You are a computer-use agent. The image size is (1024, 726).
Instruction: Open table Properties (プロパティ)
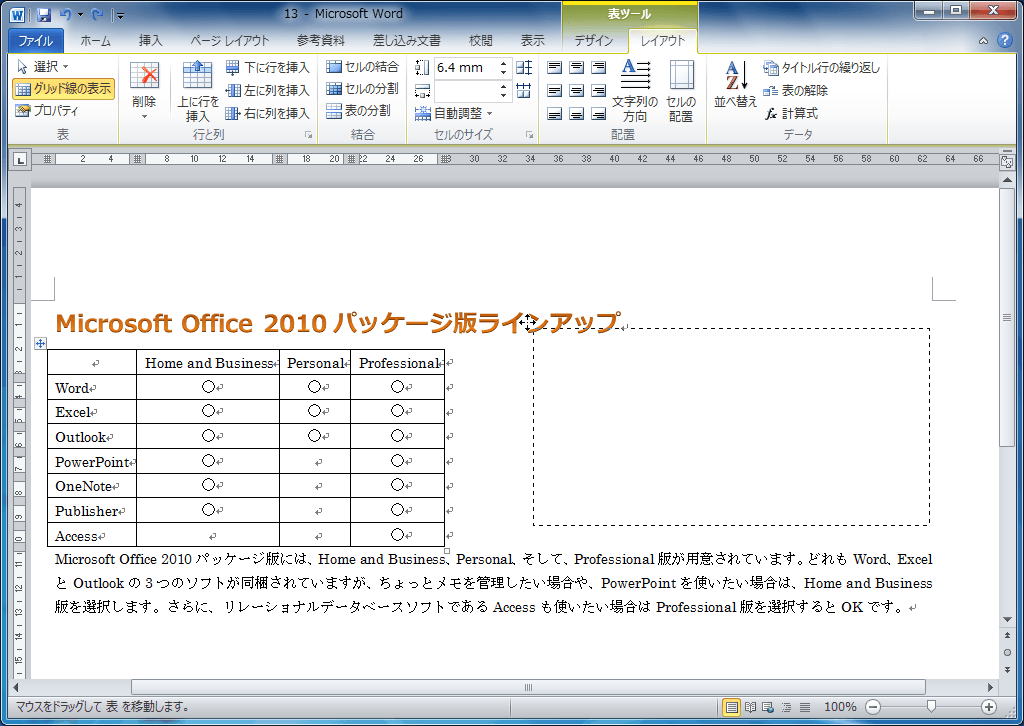click(x=46, y=110)
